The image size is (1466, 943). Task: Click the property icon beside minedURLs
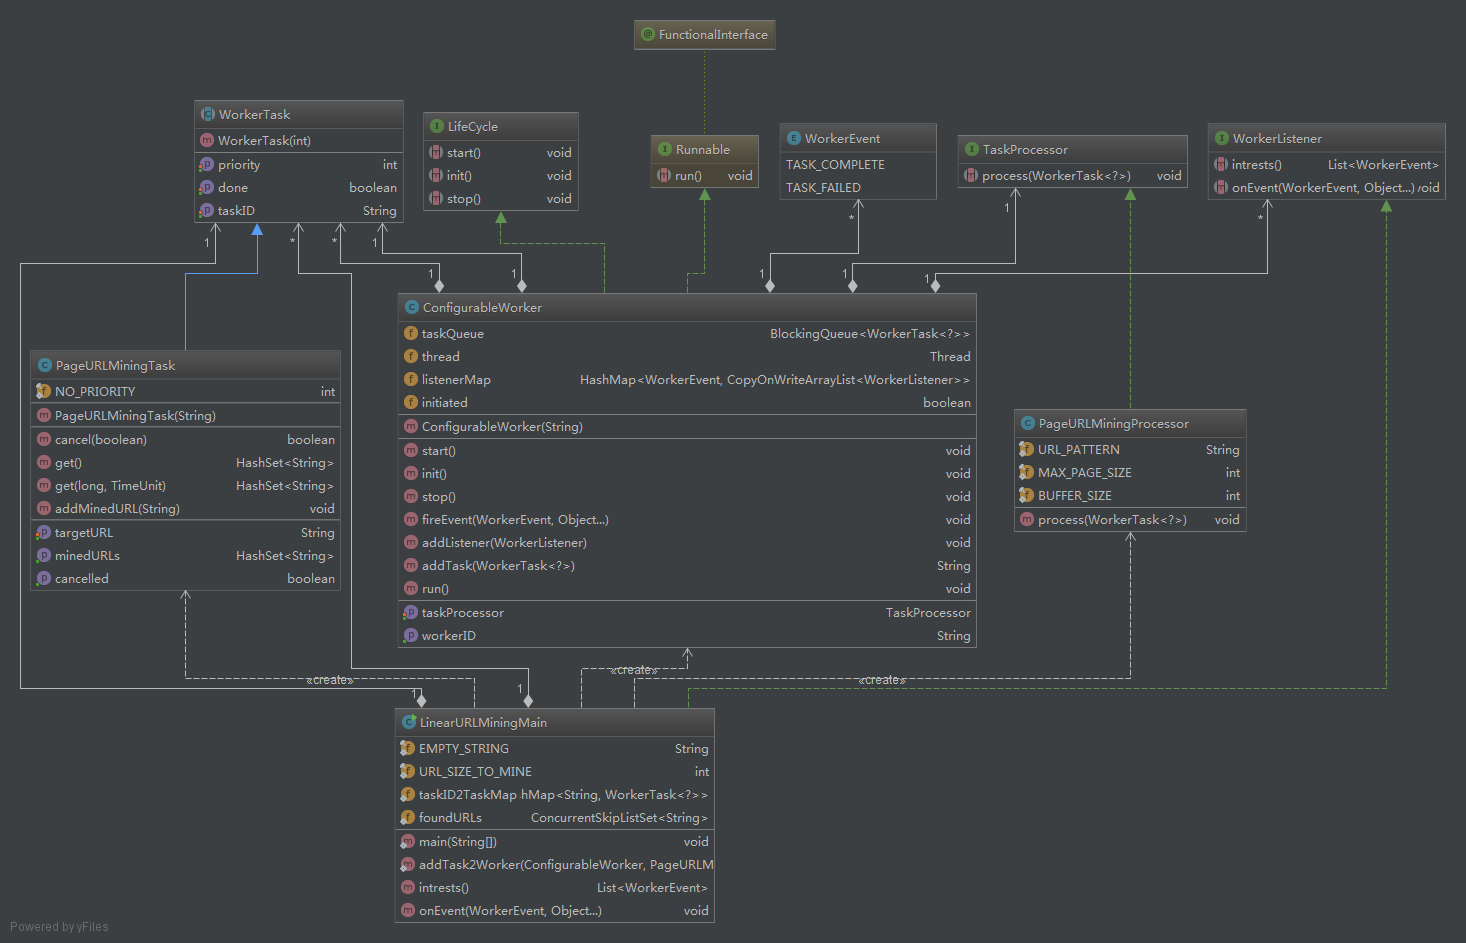(44, 555)
